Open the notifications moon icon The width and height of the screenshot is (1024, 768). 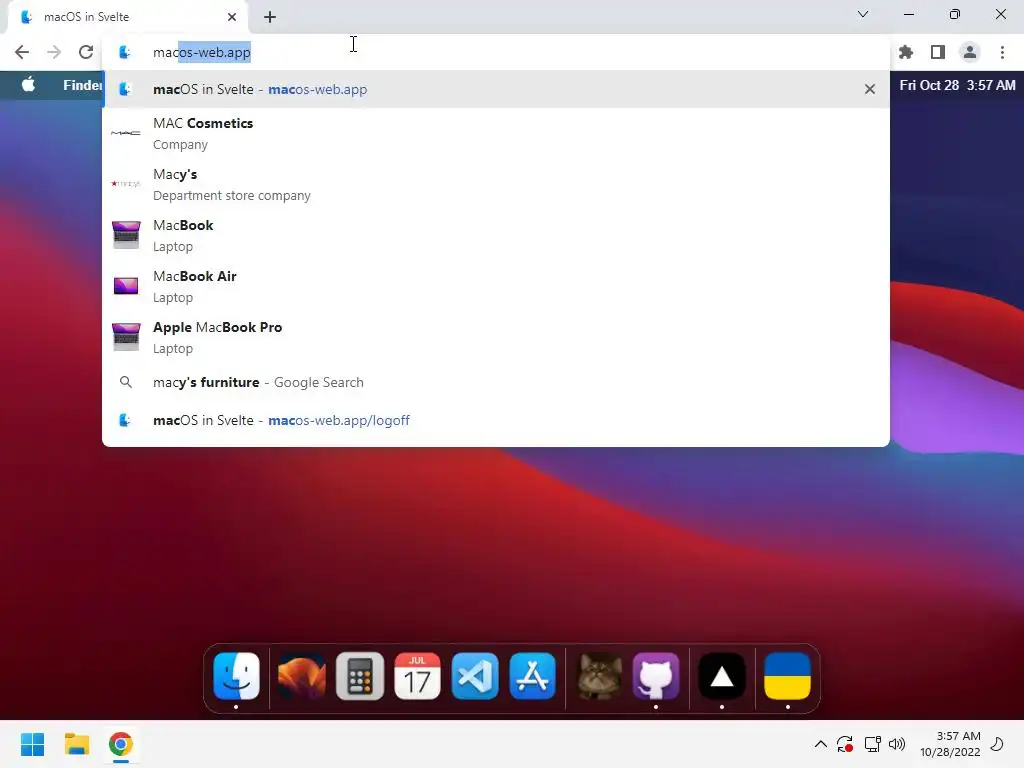[997, 744]
